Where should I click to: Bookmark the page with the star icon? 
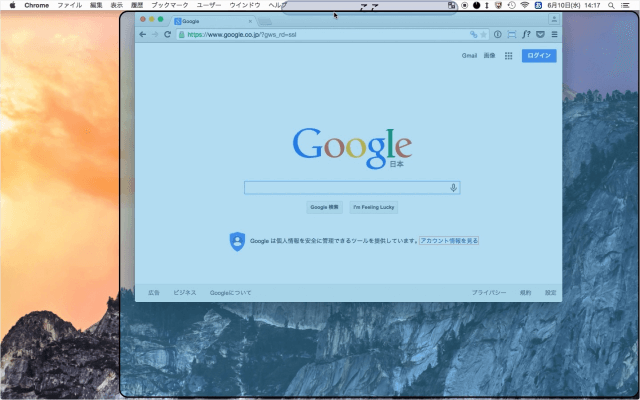click(484, 35)
